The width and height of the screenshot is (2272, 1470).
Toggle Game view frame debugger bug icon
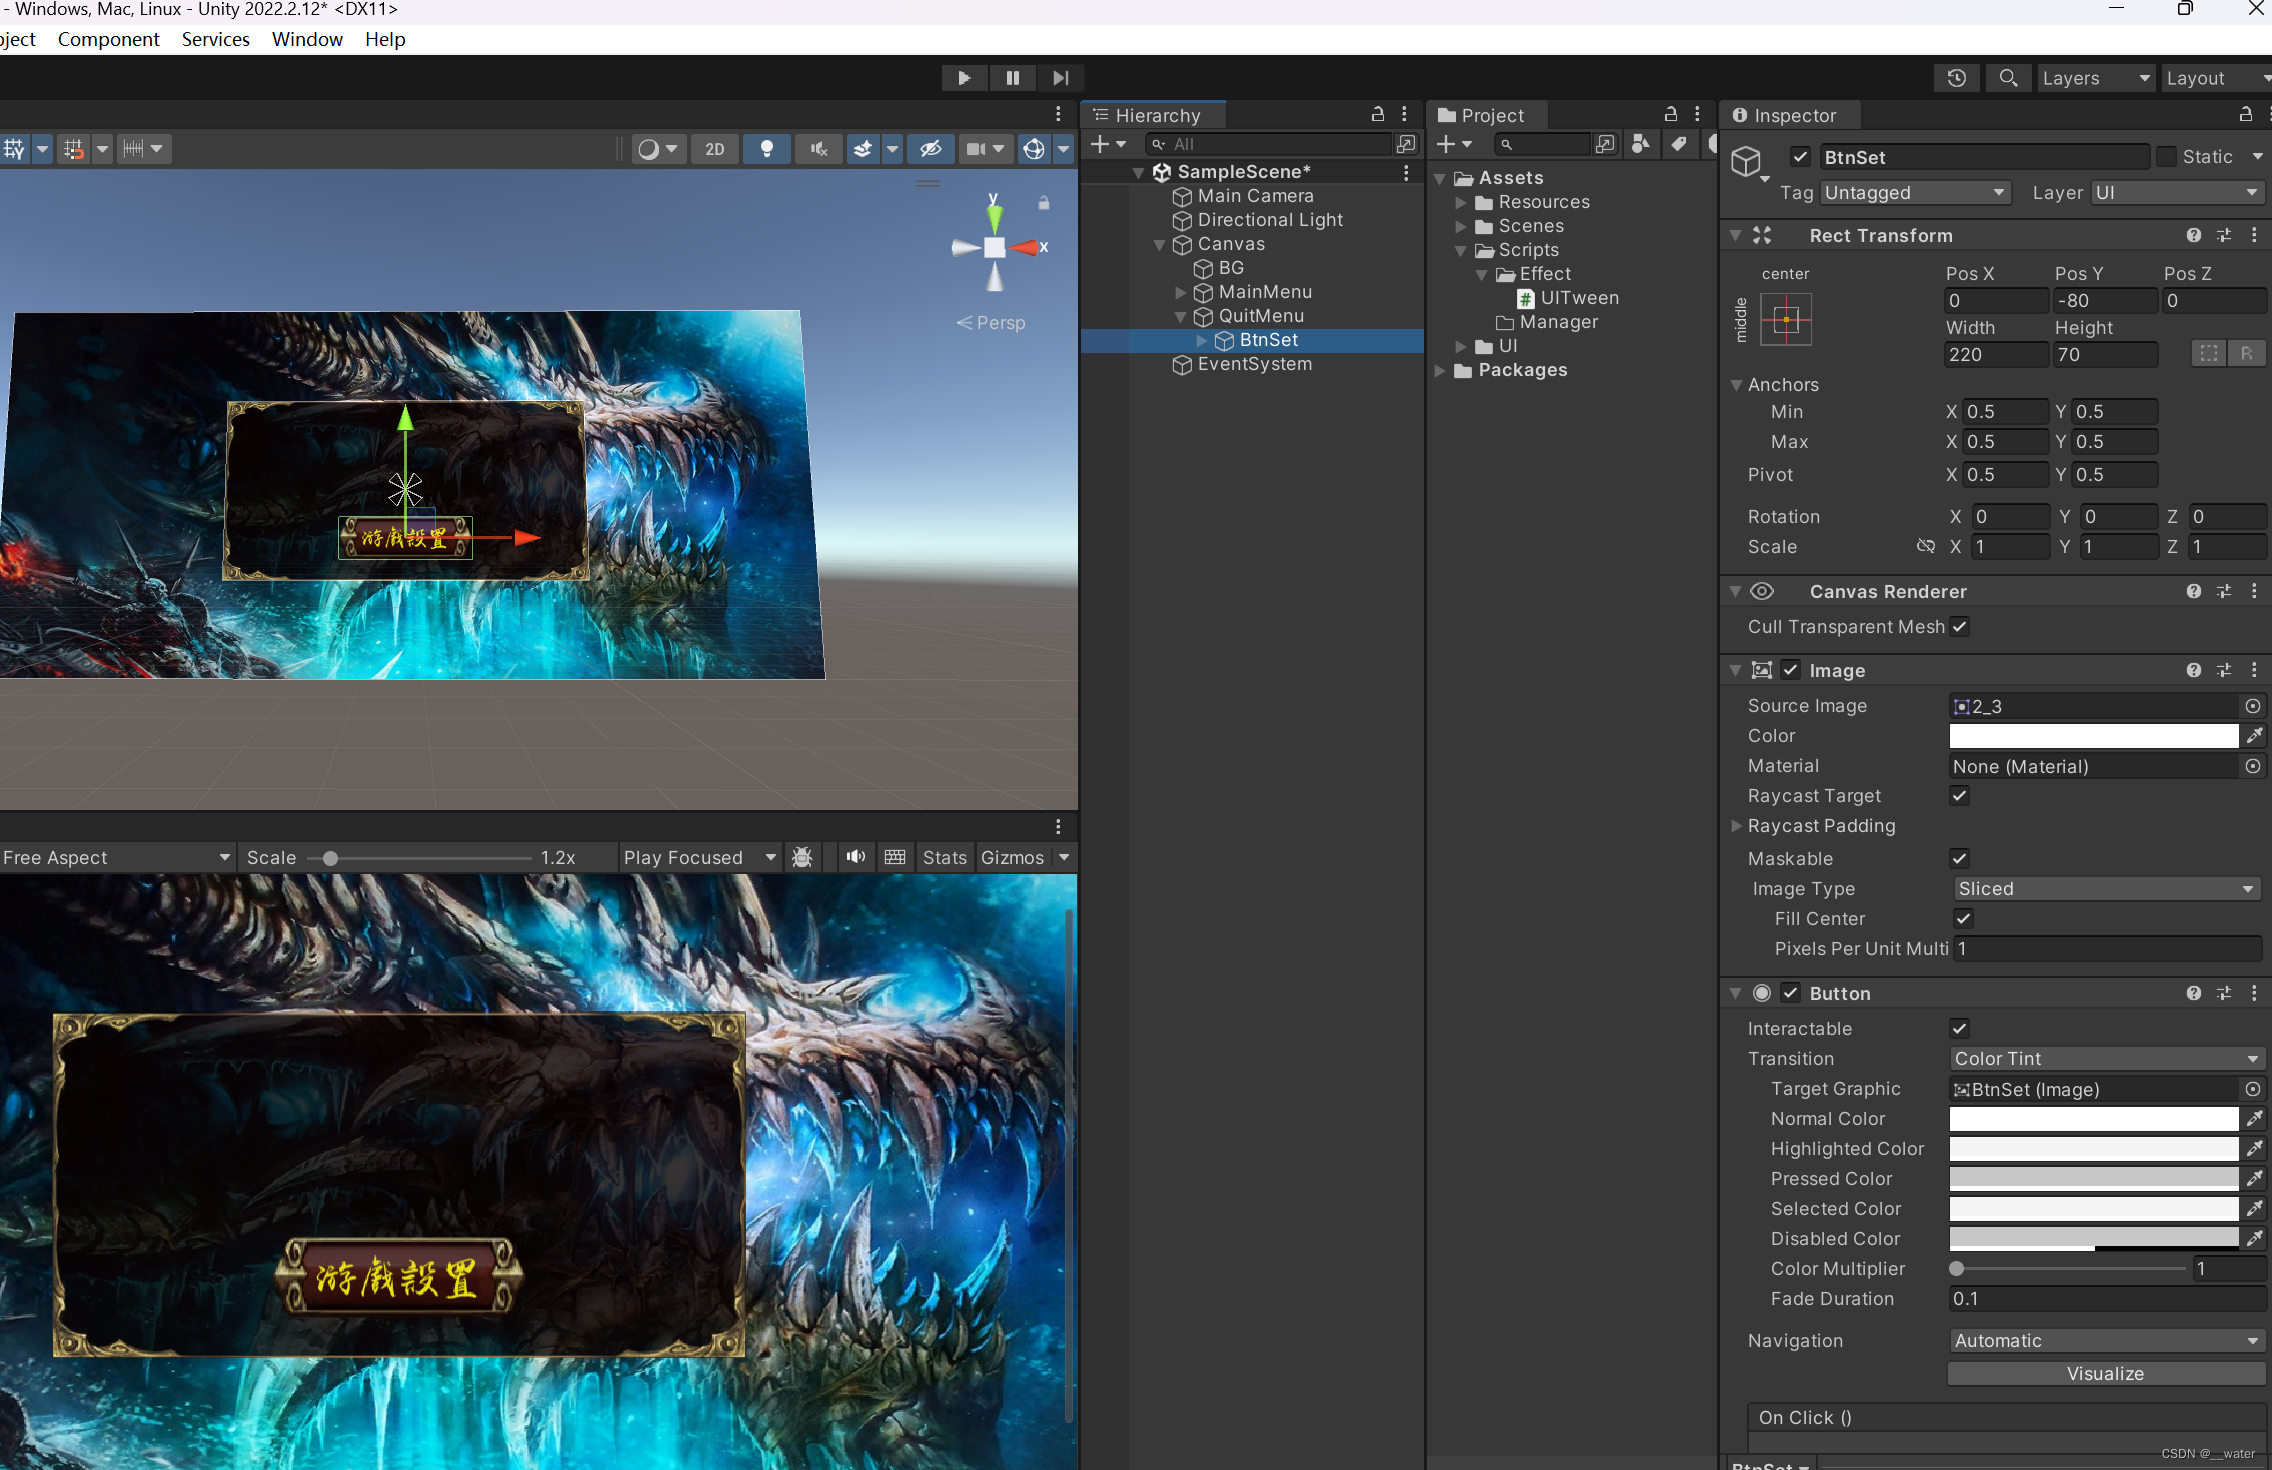802,857
